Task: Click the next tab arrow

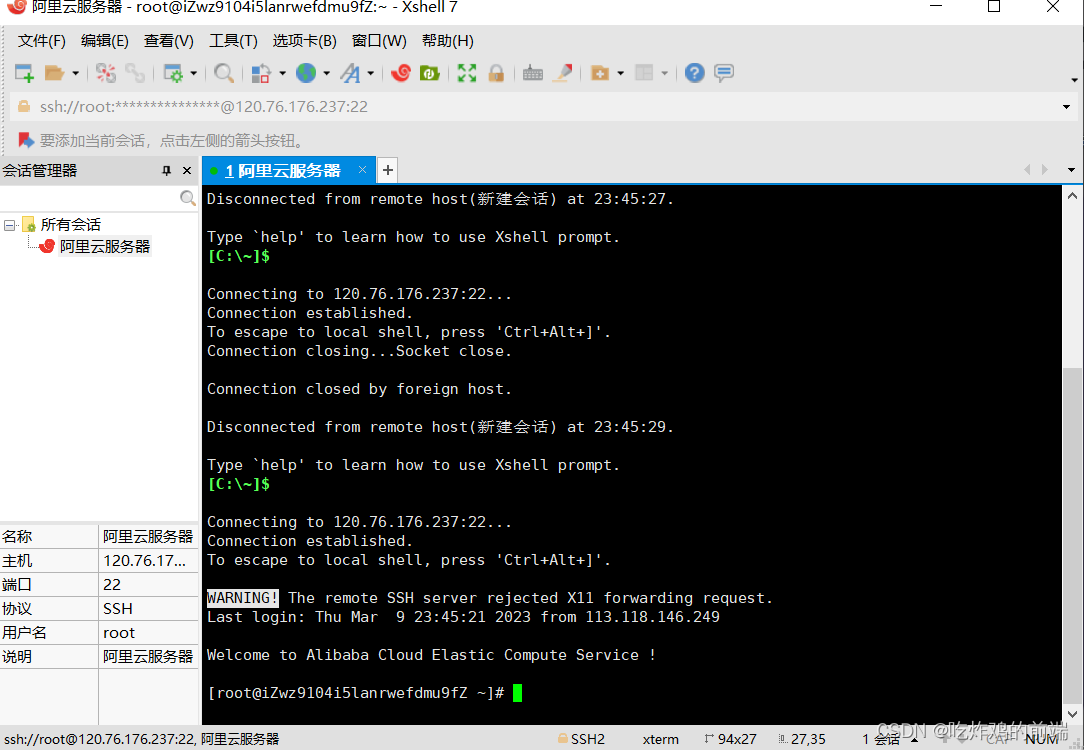Action: [x=1045, y=169]
